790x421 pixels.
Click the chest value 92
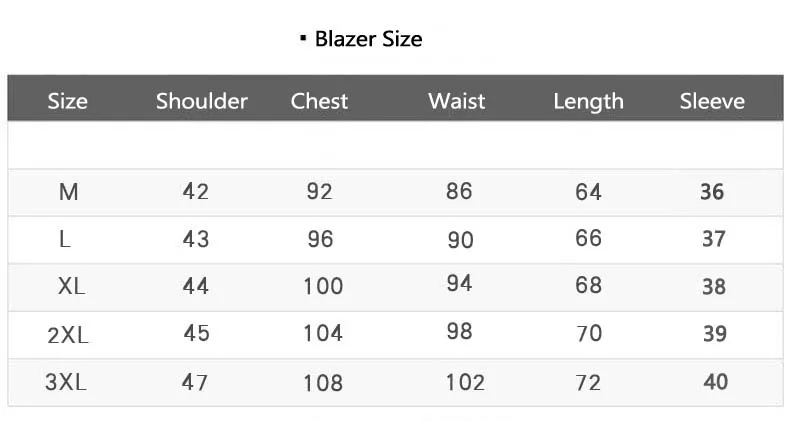[319, 191]
